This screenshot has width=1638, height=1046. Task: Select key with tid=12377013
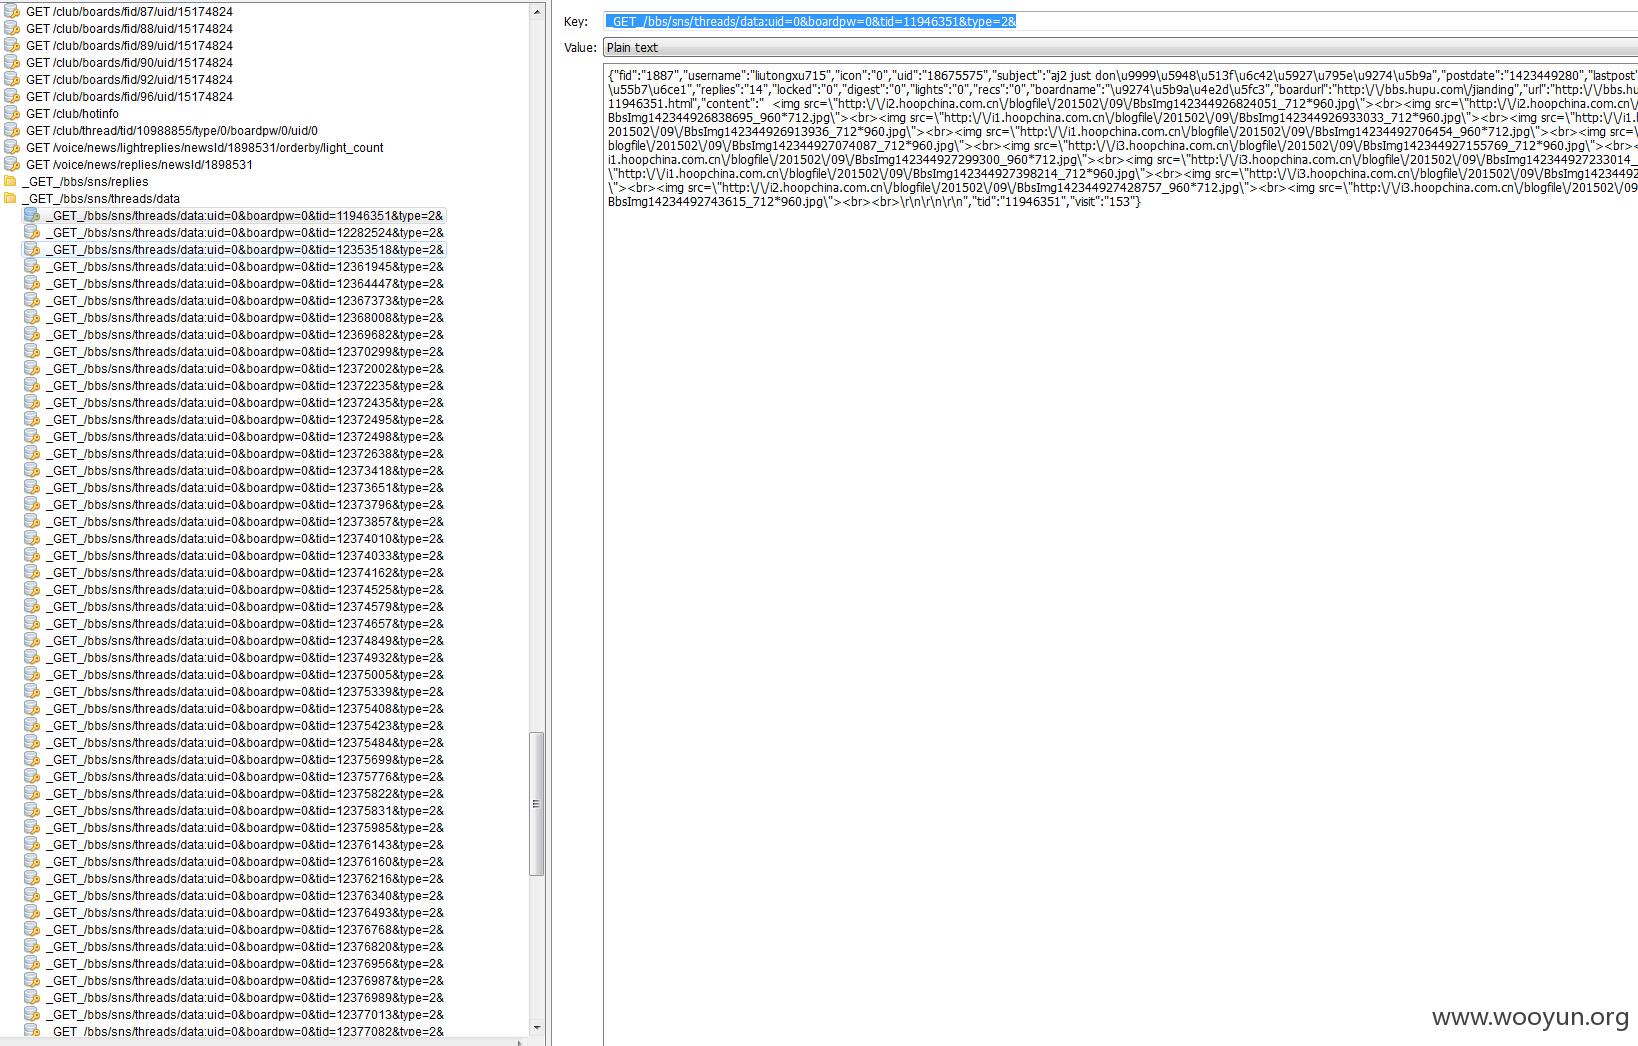245,1014
